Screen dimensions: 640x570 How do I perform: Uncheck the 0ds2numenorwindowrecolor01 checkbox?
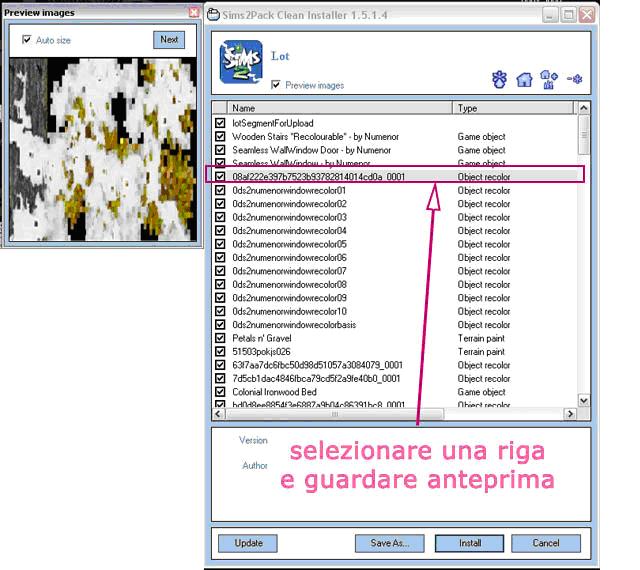(x=220, y=190)
